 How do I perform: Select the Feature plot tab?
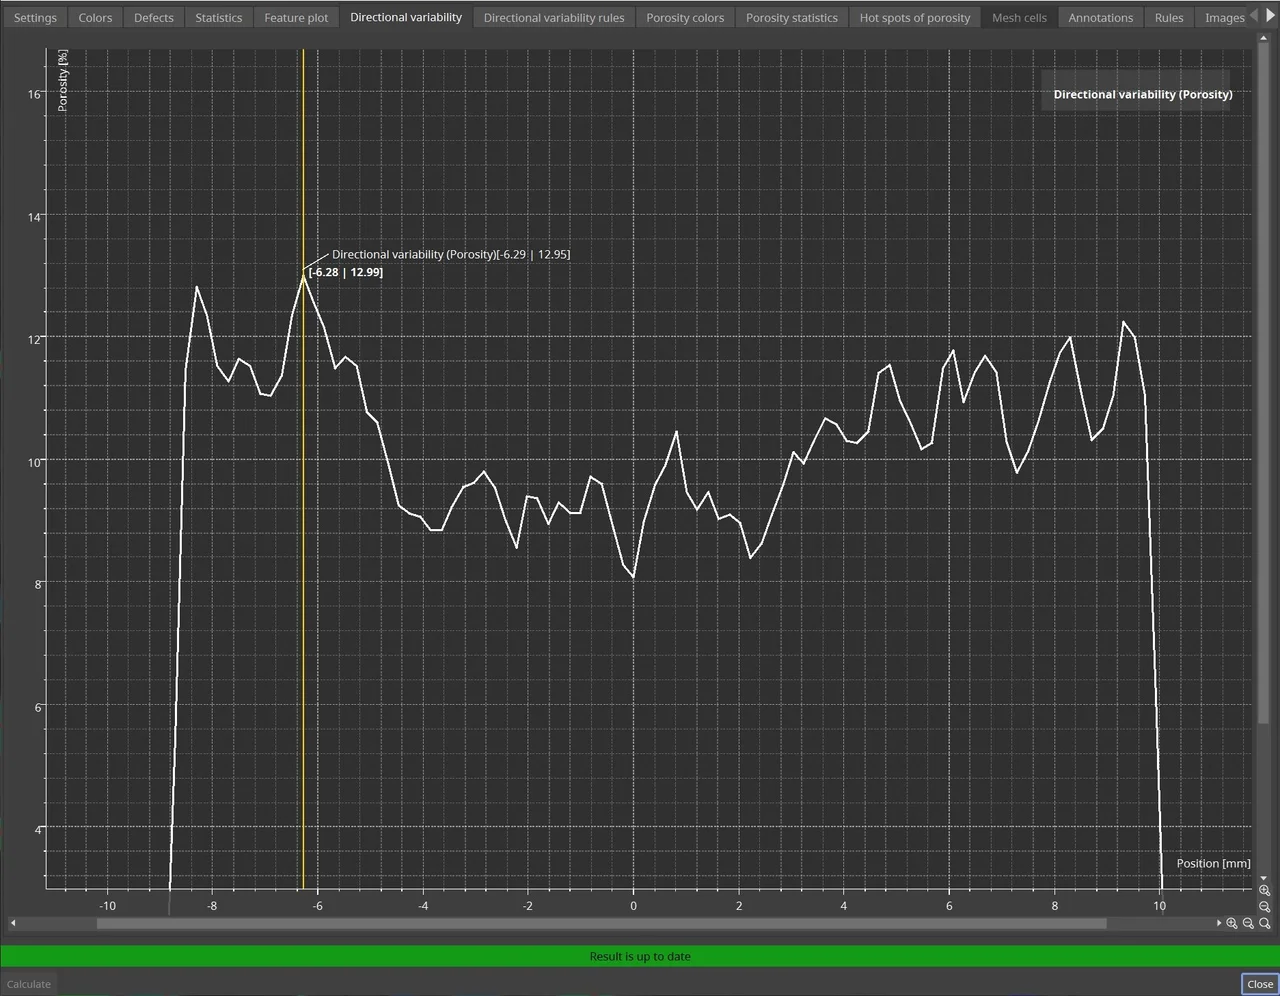pos(296,17)
